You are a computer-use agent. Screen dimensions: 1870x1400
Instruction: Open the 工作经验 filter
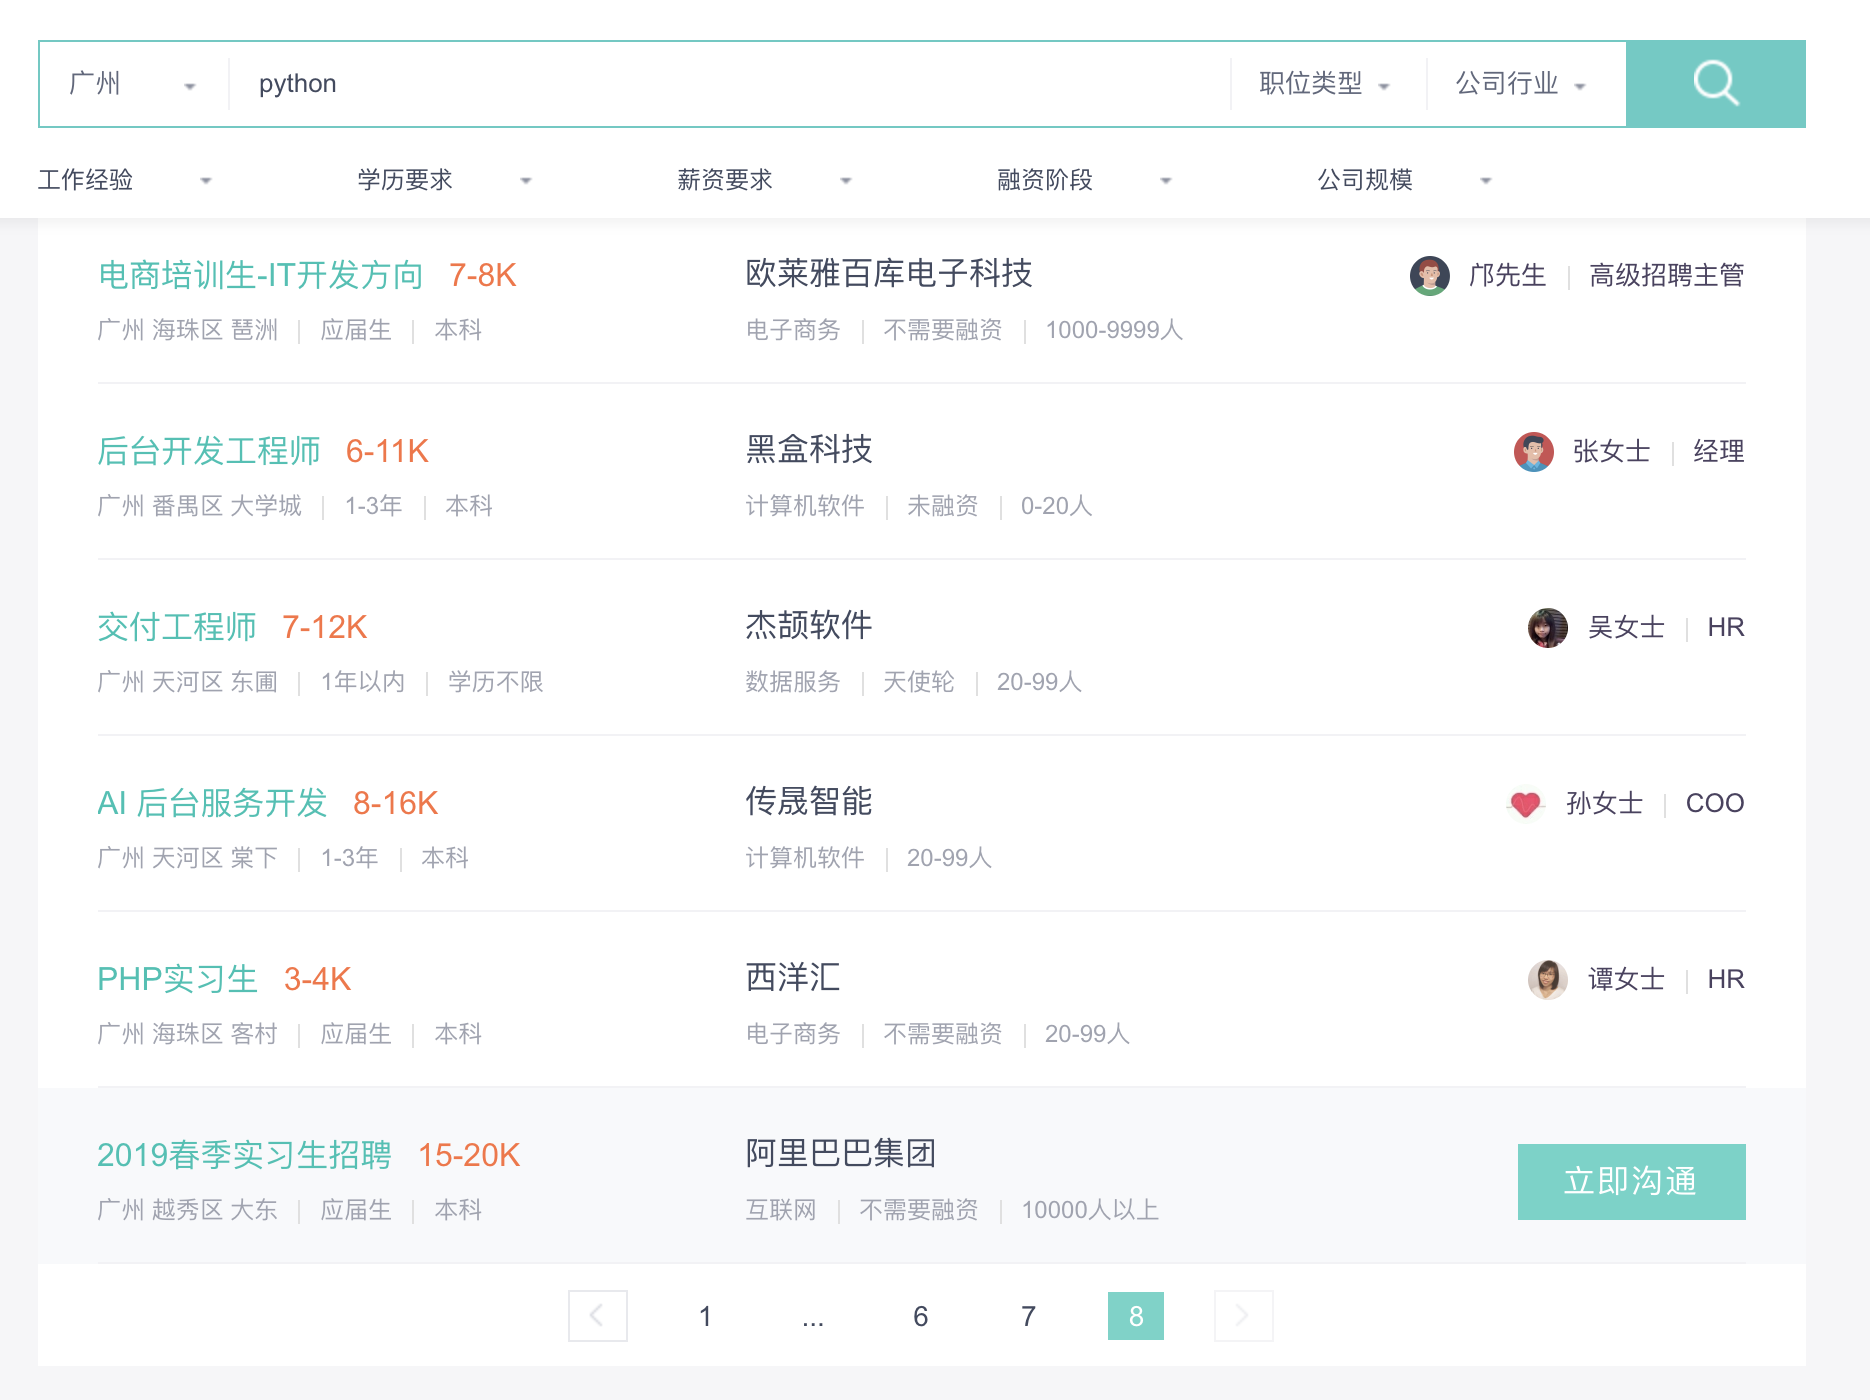125,180
